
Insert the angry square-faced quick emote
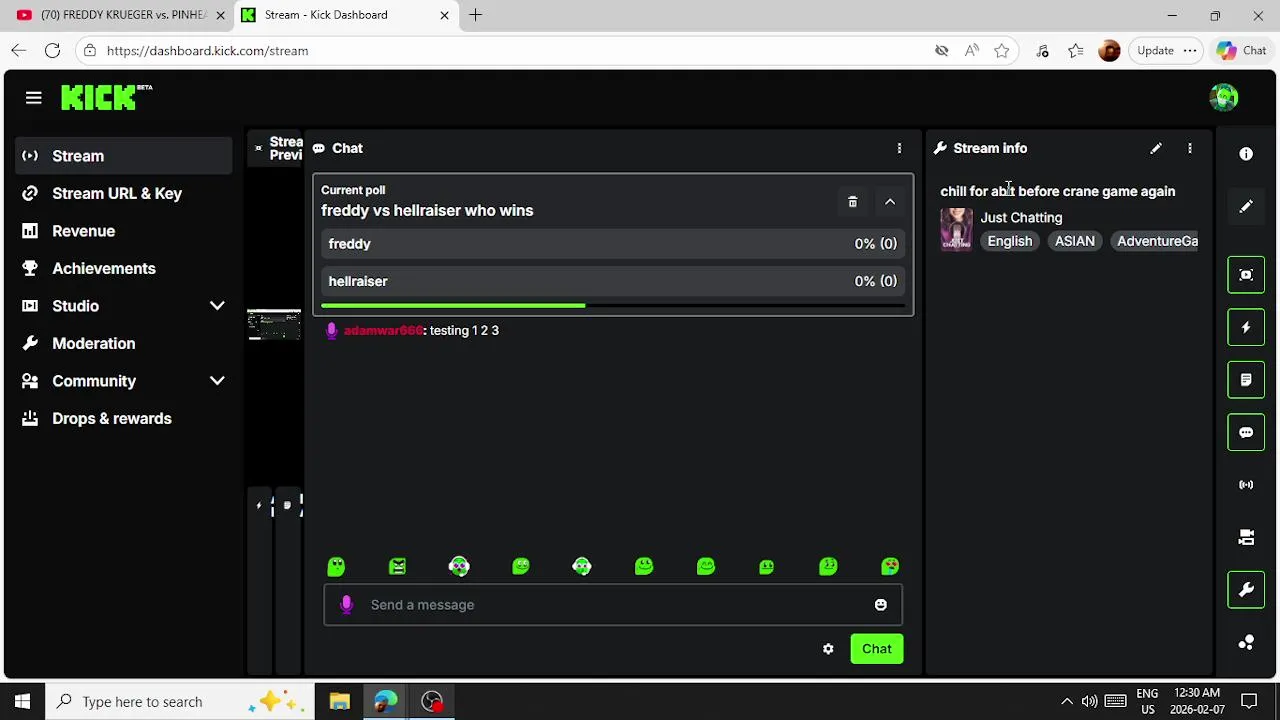(x=397, y=567)
